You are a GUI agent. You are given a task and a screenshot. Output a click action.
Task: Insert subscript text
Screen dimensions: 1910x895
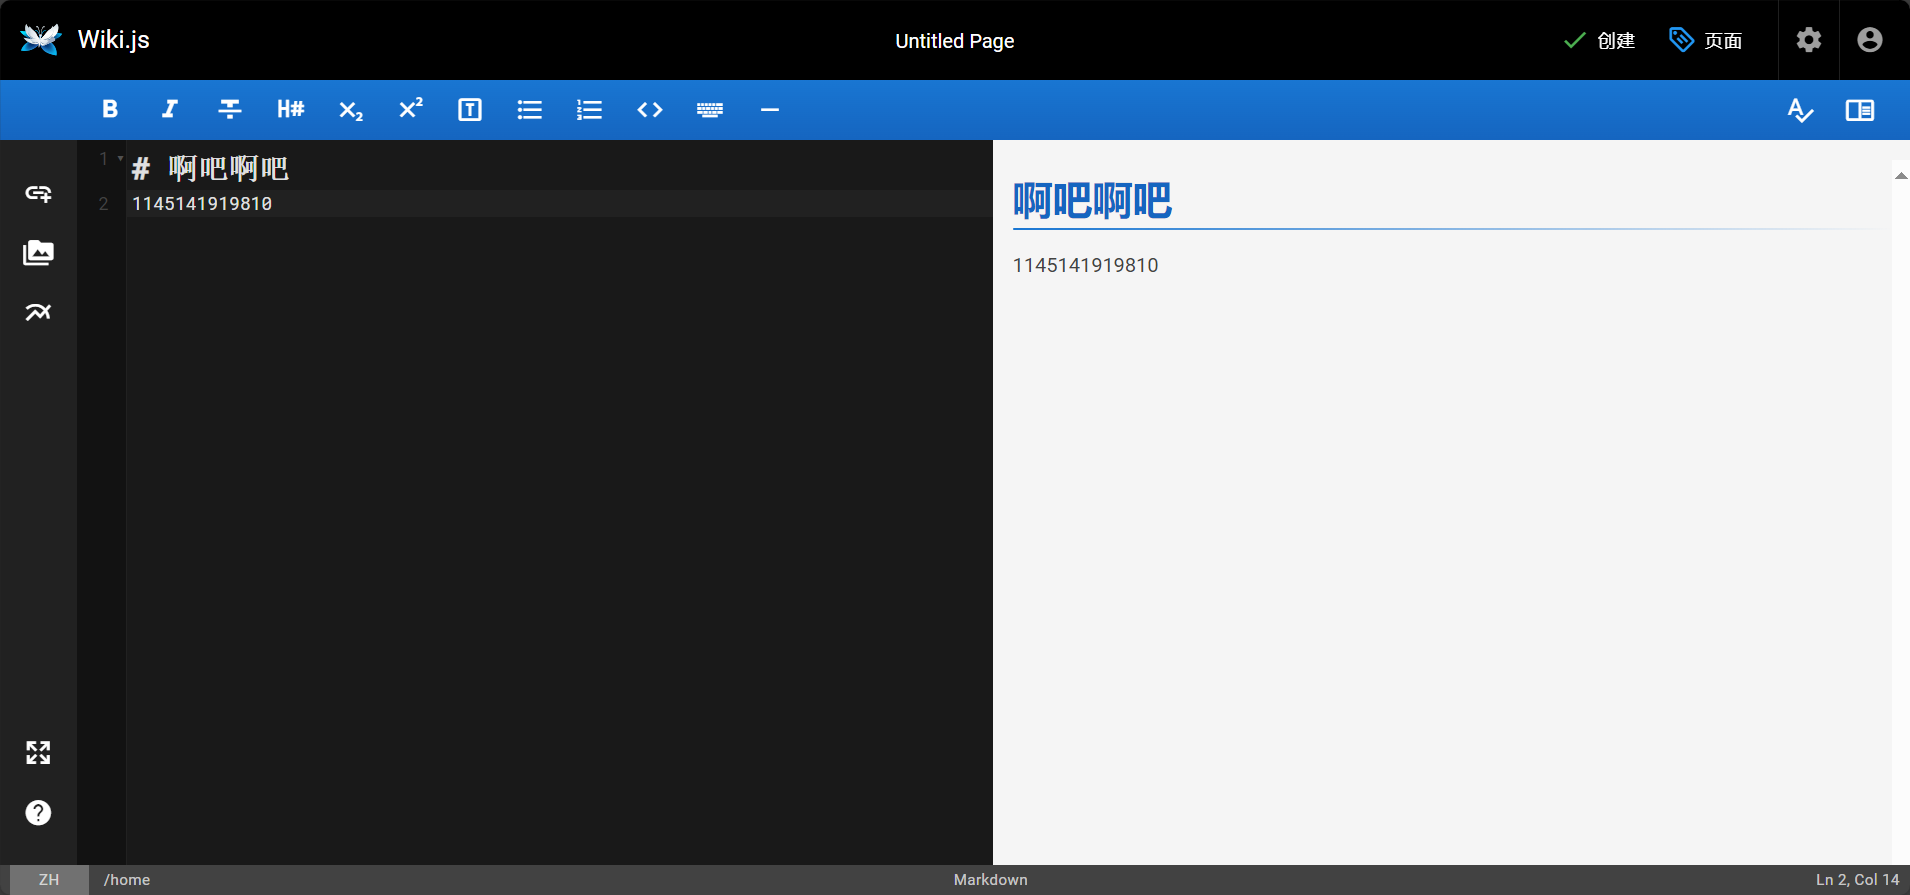pyautogui.click(x=350, y=110)
